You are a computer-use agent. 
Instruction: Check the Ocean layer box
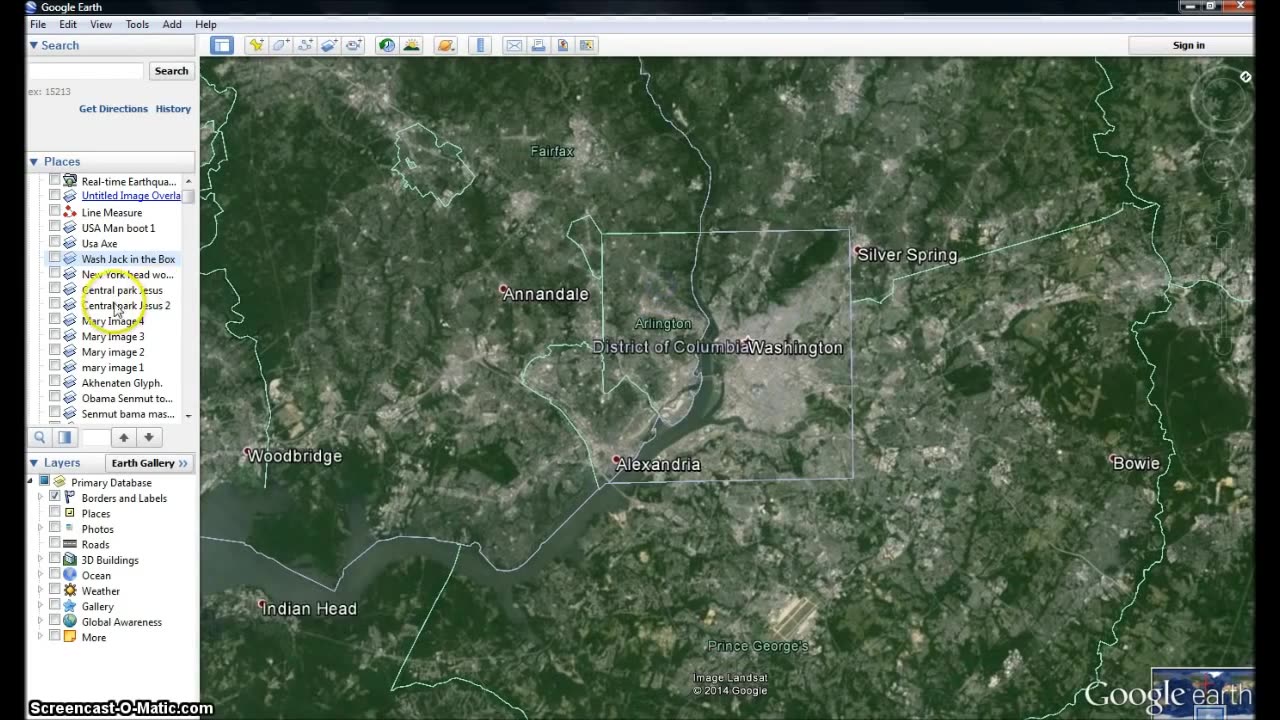(55, 575)
